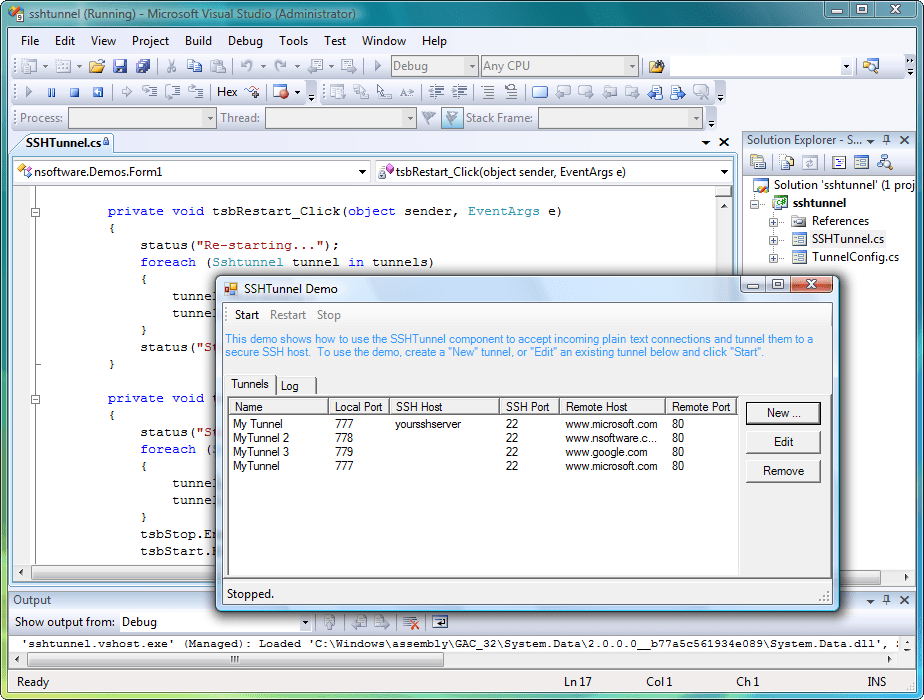The width and height of the screenshot is (924, 700).
Task: Click the Save All icon
Action: 143,66
